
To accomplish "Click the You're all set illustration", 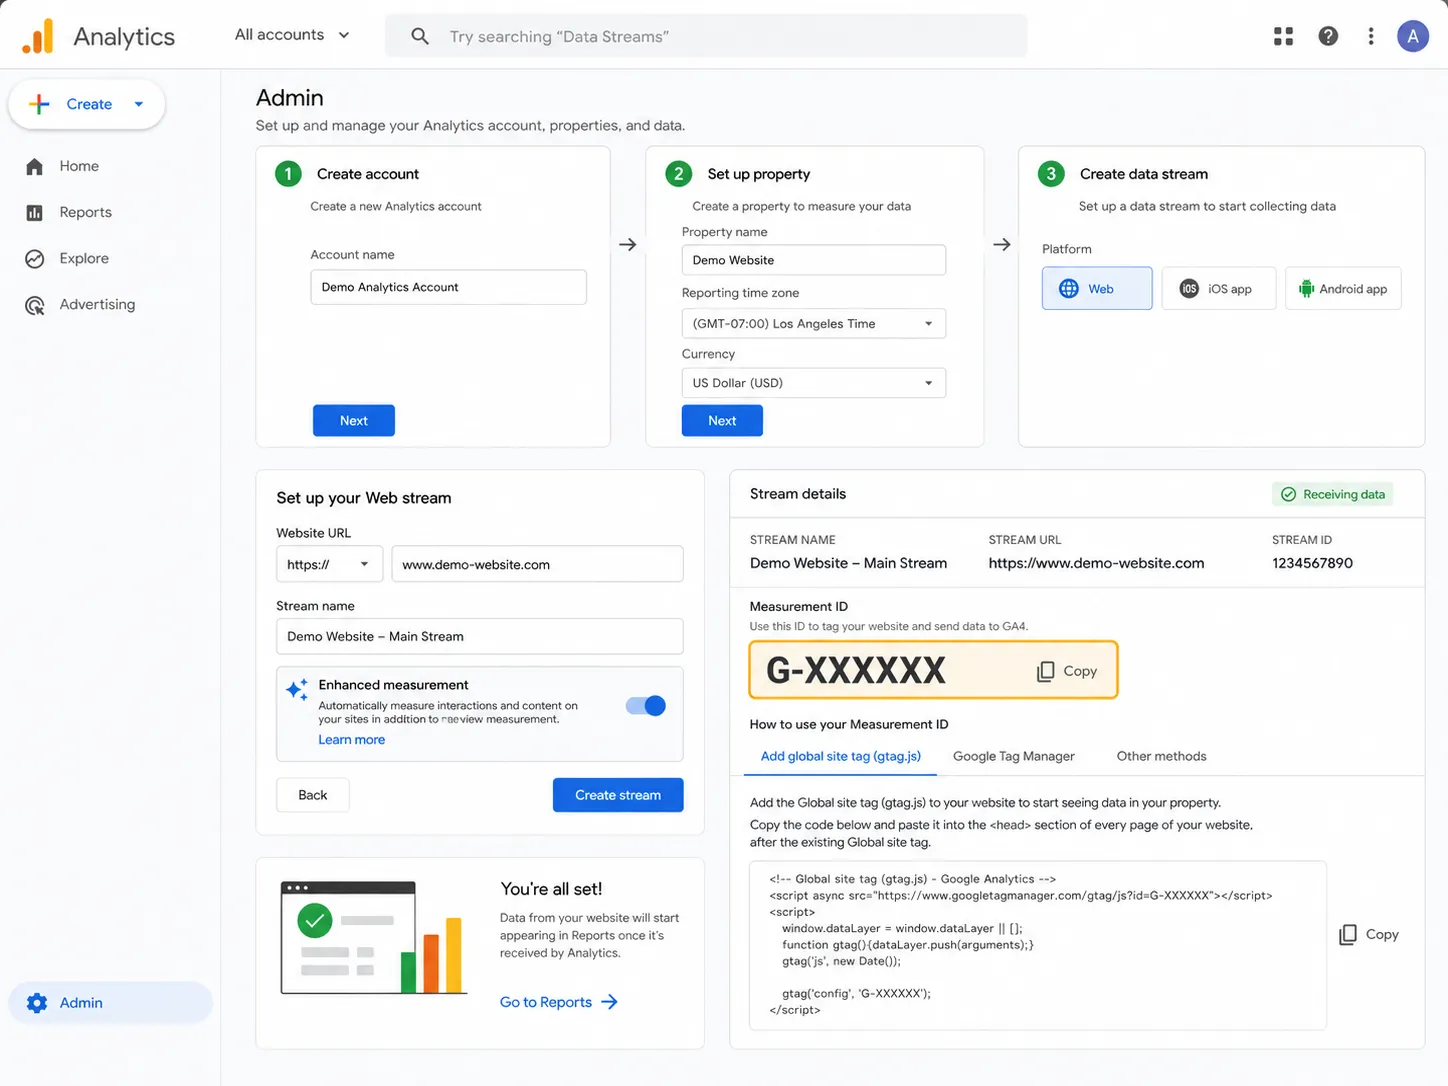I will (374, 938).
